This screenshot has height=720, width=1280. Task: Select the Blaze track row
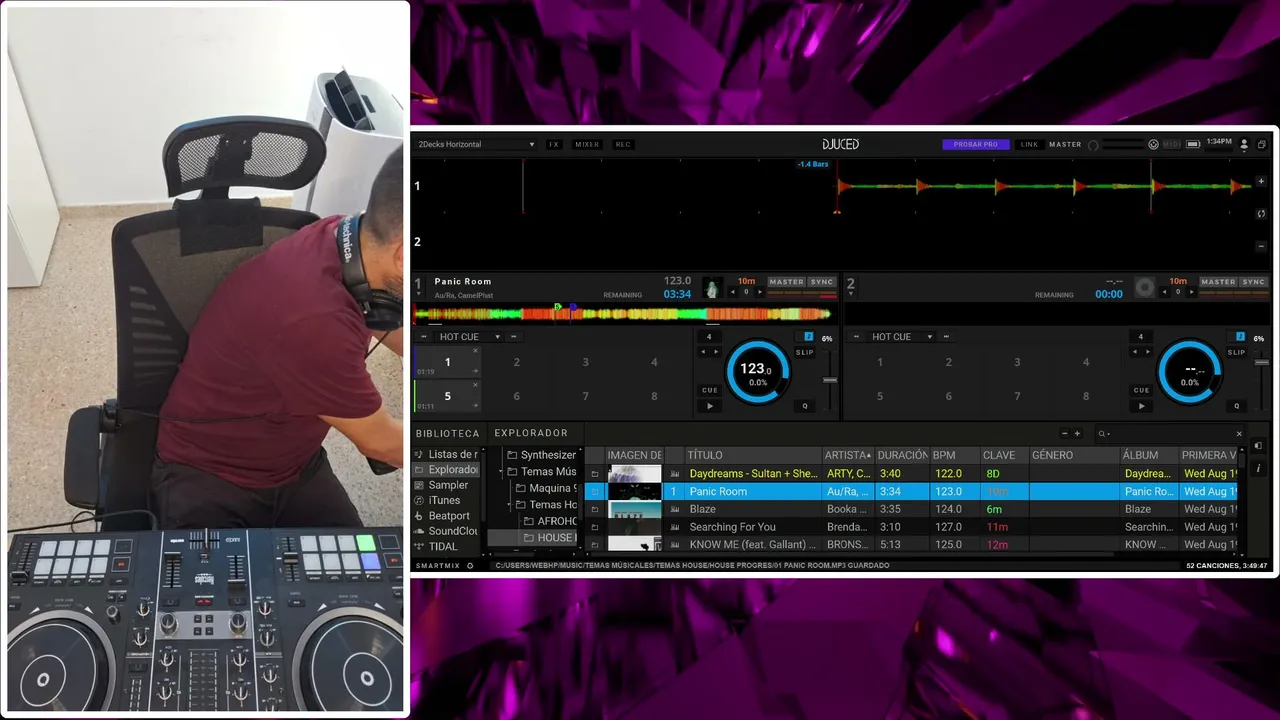point(911,509)
